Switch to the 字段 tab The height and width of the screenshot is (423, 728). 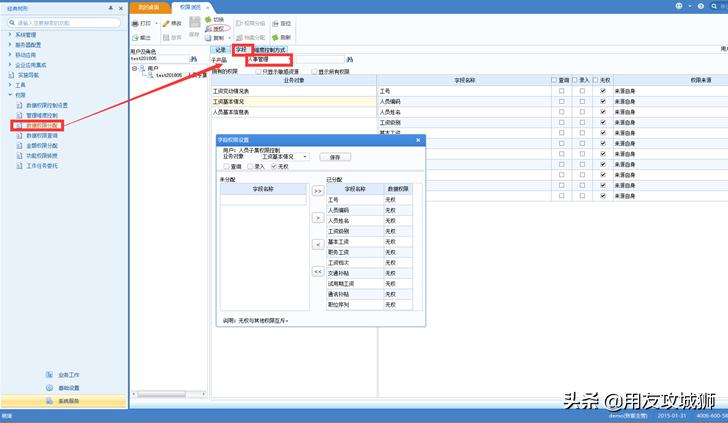(241, 50)
